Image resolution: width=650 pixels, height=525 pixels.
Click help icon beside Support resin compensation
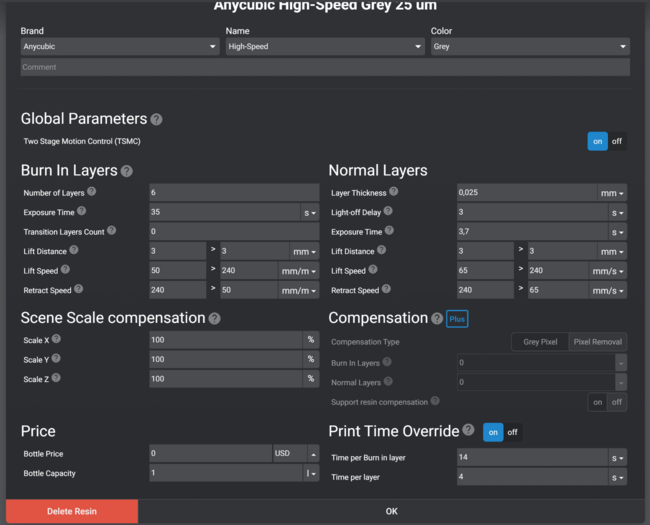435,401
